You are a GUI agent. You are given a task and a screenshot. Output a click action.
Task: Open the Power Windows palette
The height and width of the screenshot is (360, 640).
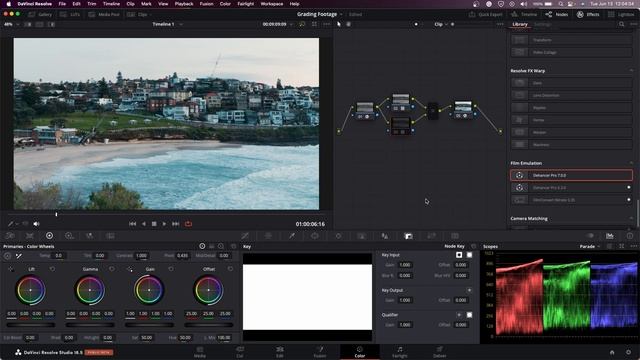click(315, 236)
